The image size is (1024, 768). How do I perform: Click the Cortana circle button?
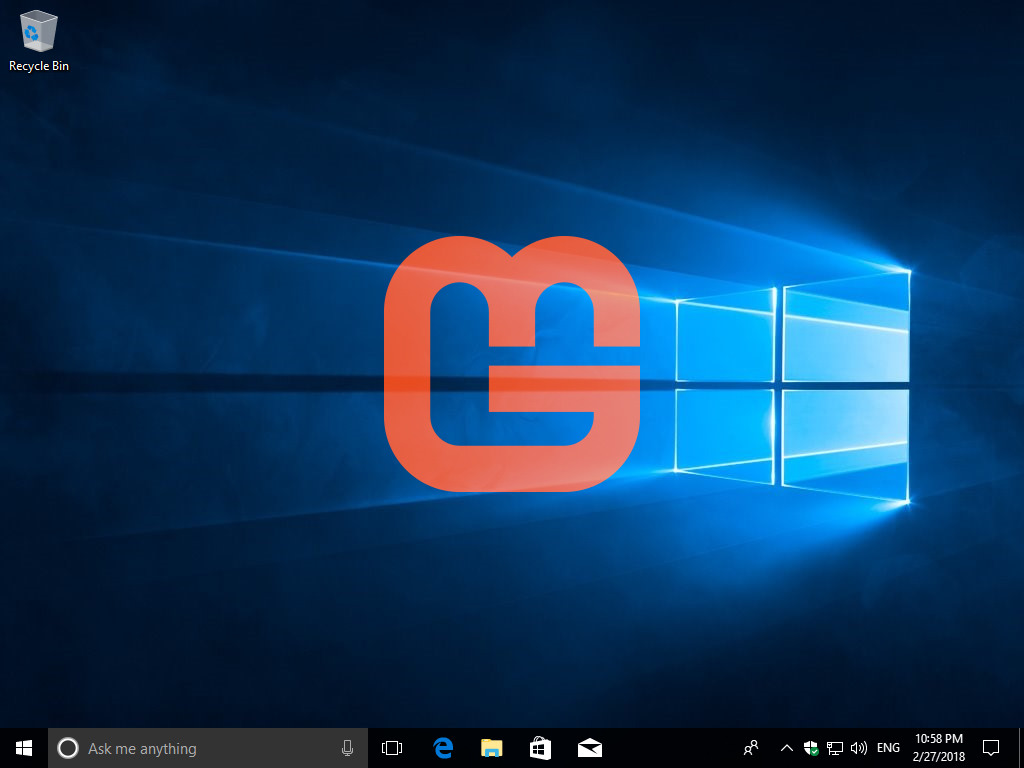click(68, 747)
